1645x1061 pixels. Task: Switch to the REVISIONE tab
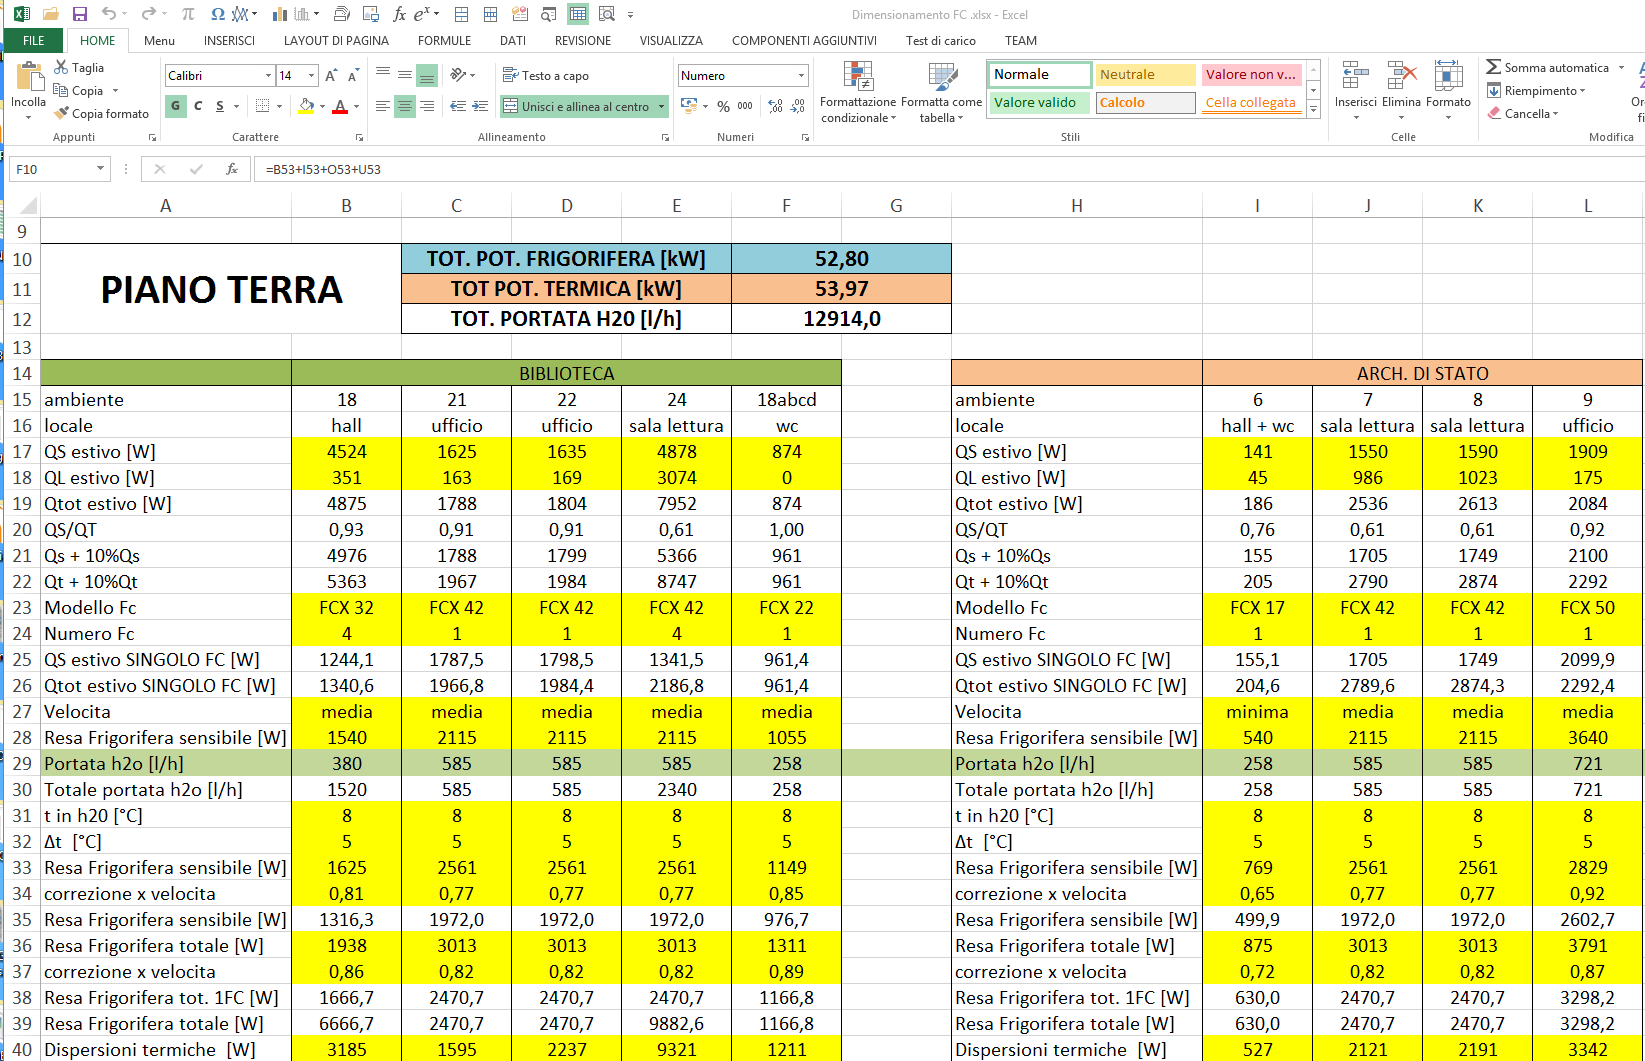583,40
